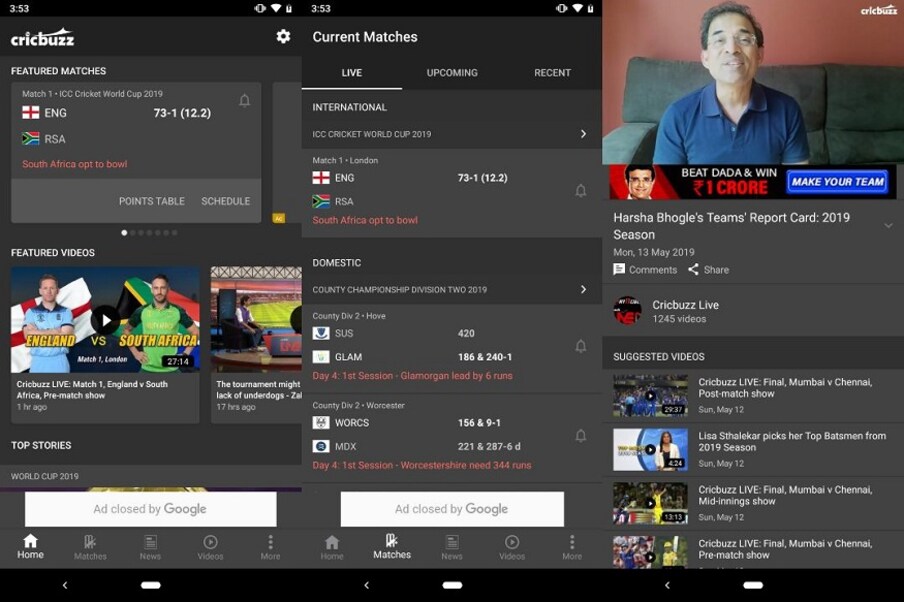The image size is (904, 602).
Task: Open settings gear on Cricbuzz home
Action: click(283, 36)
